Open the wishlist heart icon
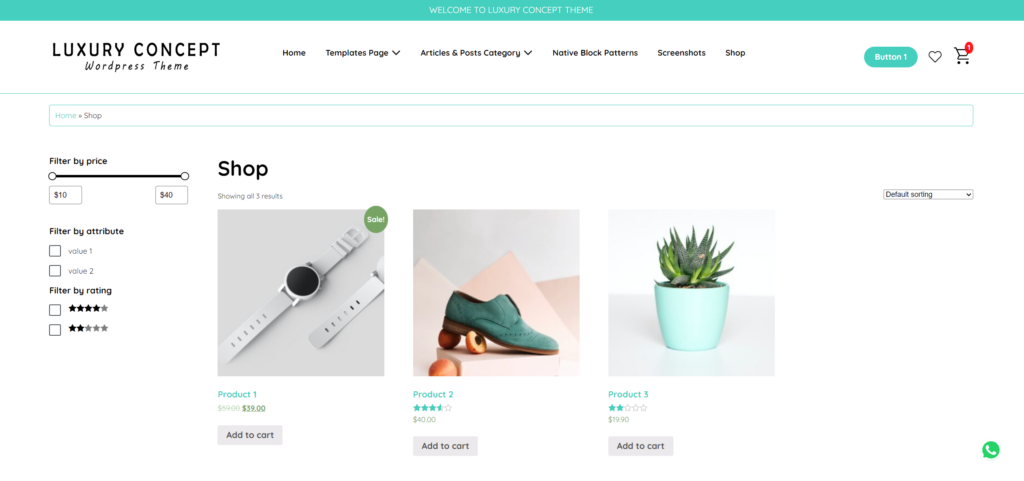Viewport: 1024px width, 481px height. [935, 57]
